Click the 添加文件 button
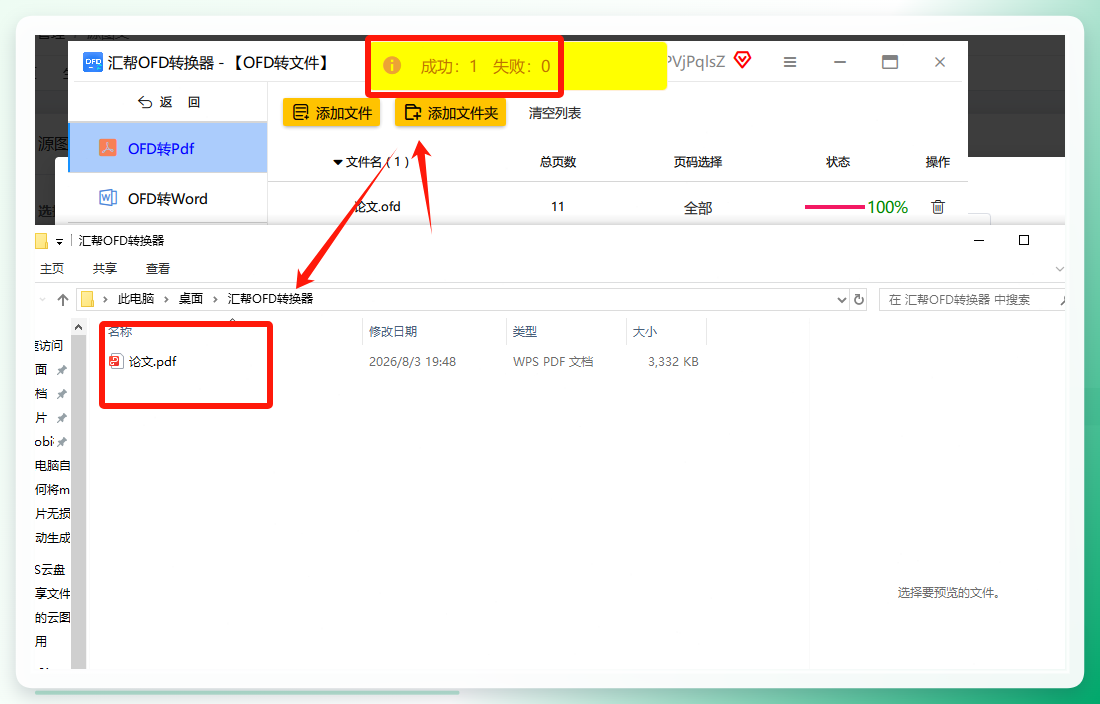This screenshot has width=1100, height=704. tap(331, 113)
